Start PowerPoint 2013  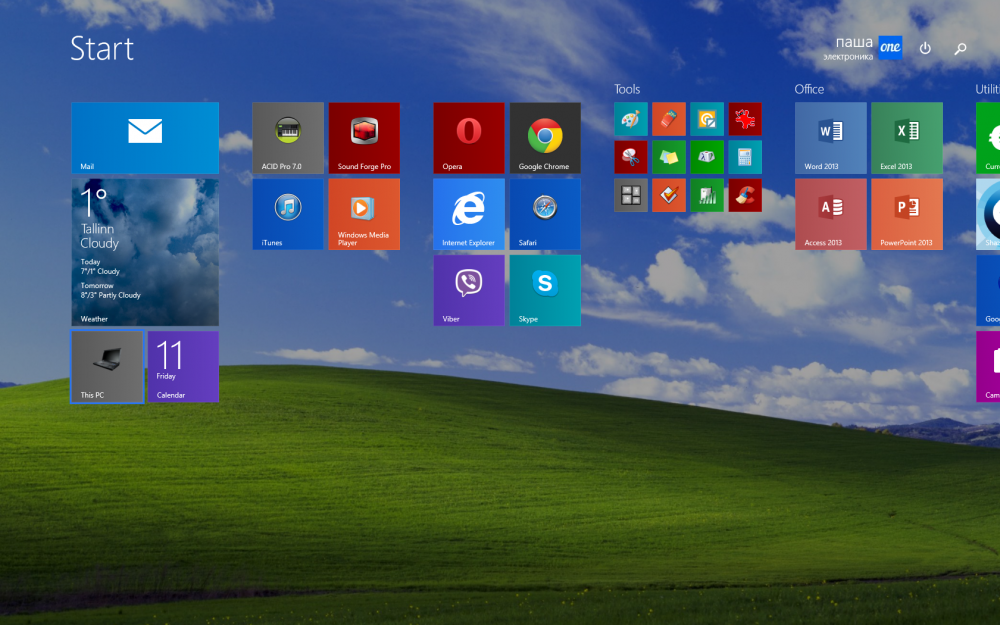[x=907, y=214]
